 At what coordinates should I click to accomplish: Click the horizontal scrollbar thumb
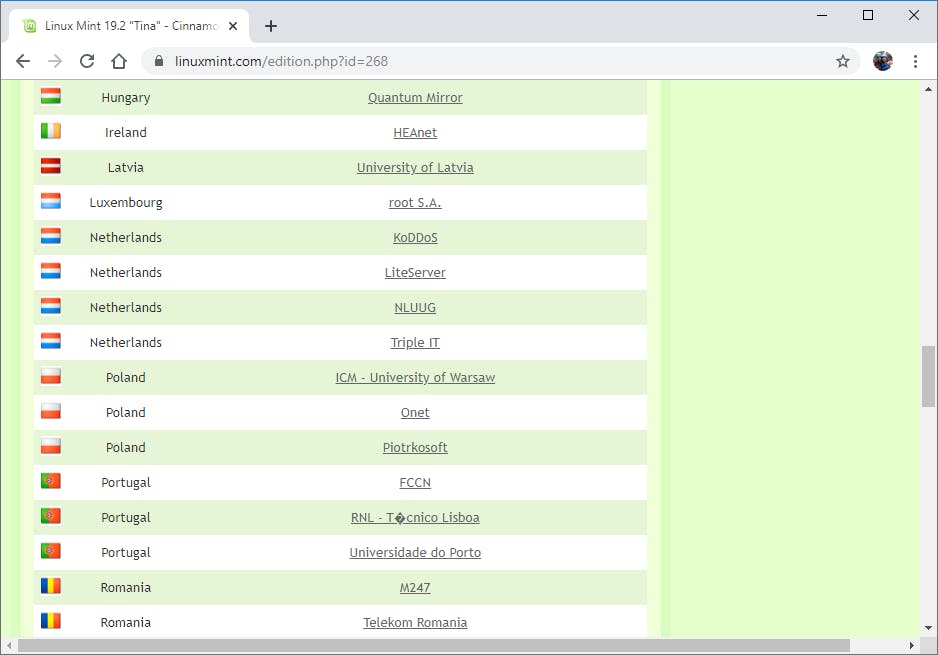pyautogui.click(x=434, y=646)
